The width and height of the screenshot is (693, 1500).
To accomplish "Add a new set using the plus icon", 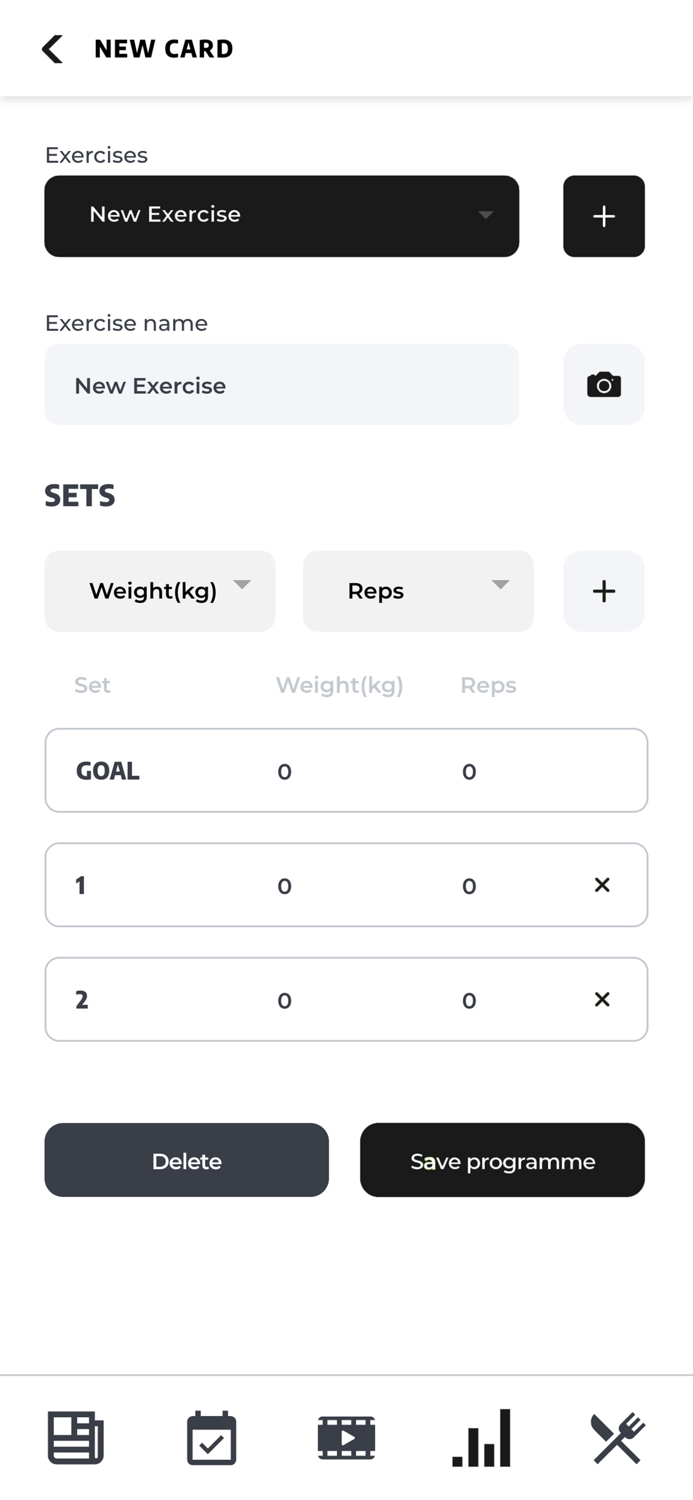I will point(604,591).
